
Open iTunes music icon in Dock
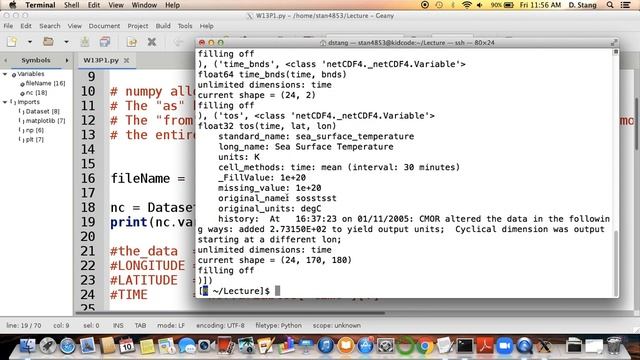(x=326, y=346)
